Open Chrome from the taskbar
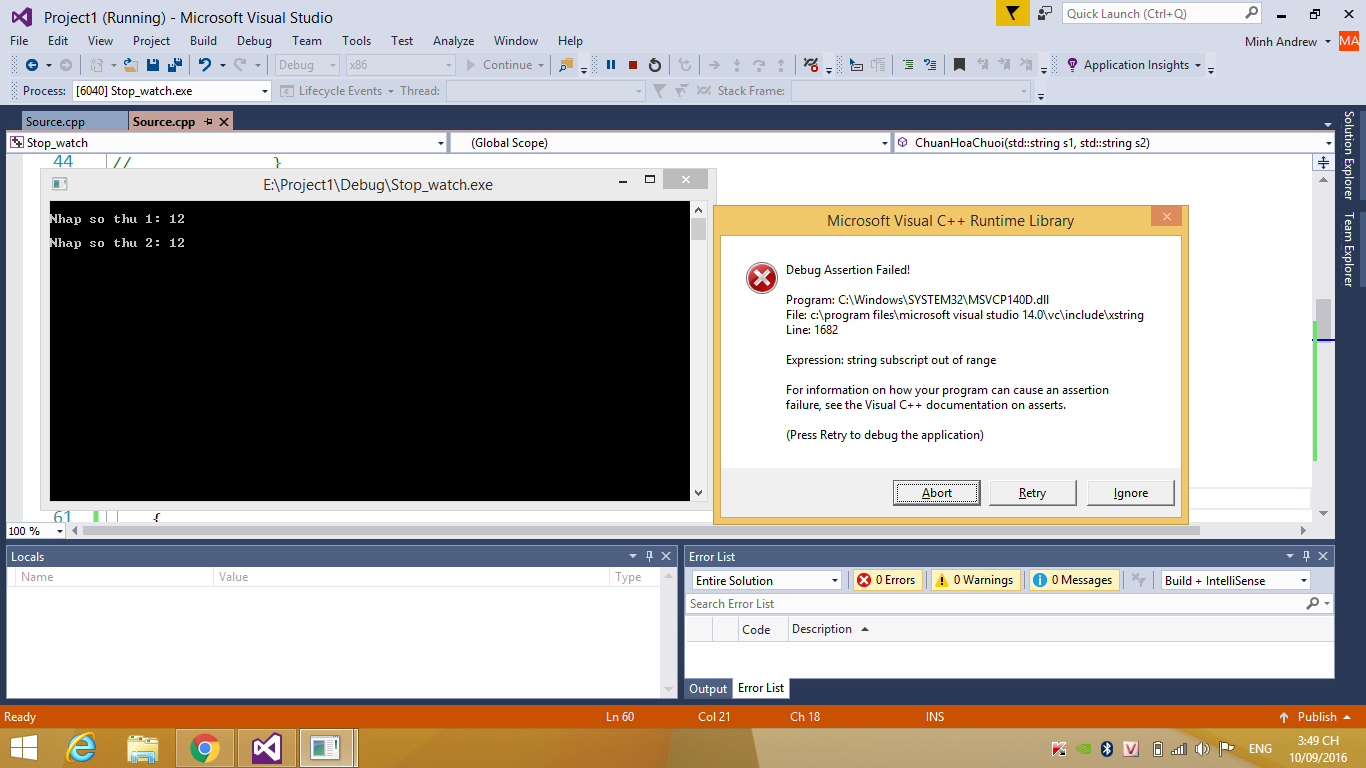Image resolution: width=1366 pixels, height=768 pixels. tap(205, 748)
